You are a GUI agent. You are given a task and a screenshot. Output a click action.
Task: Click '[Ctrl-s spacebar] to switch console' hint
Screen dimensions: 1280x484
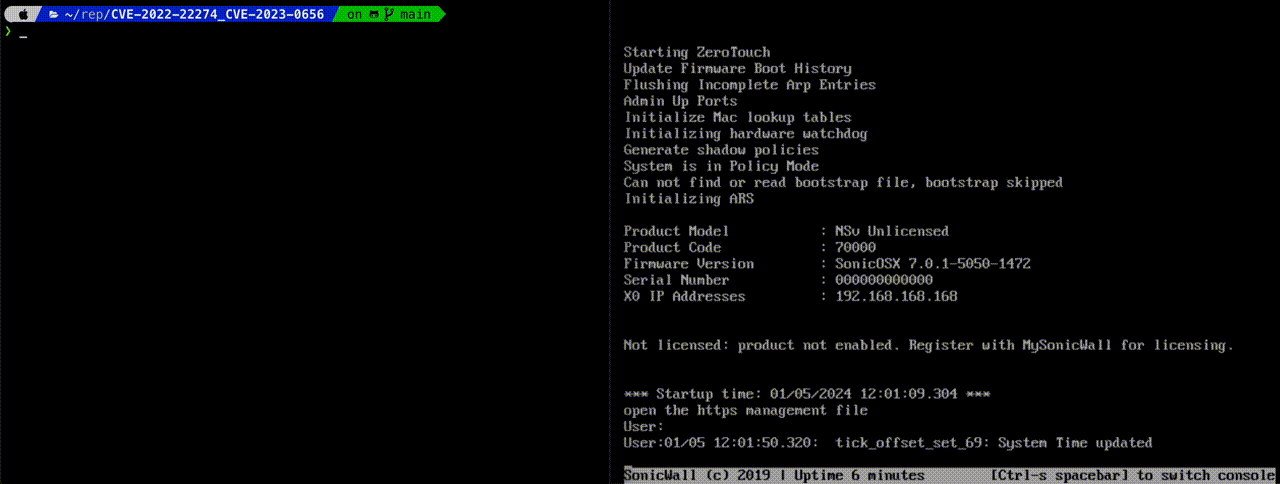coord(1132,475)
